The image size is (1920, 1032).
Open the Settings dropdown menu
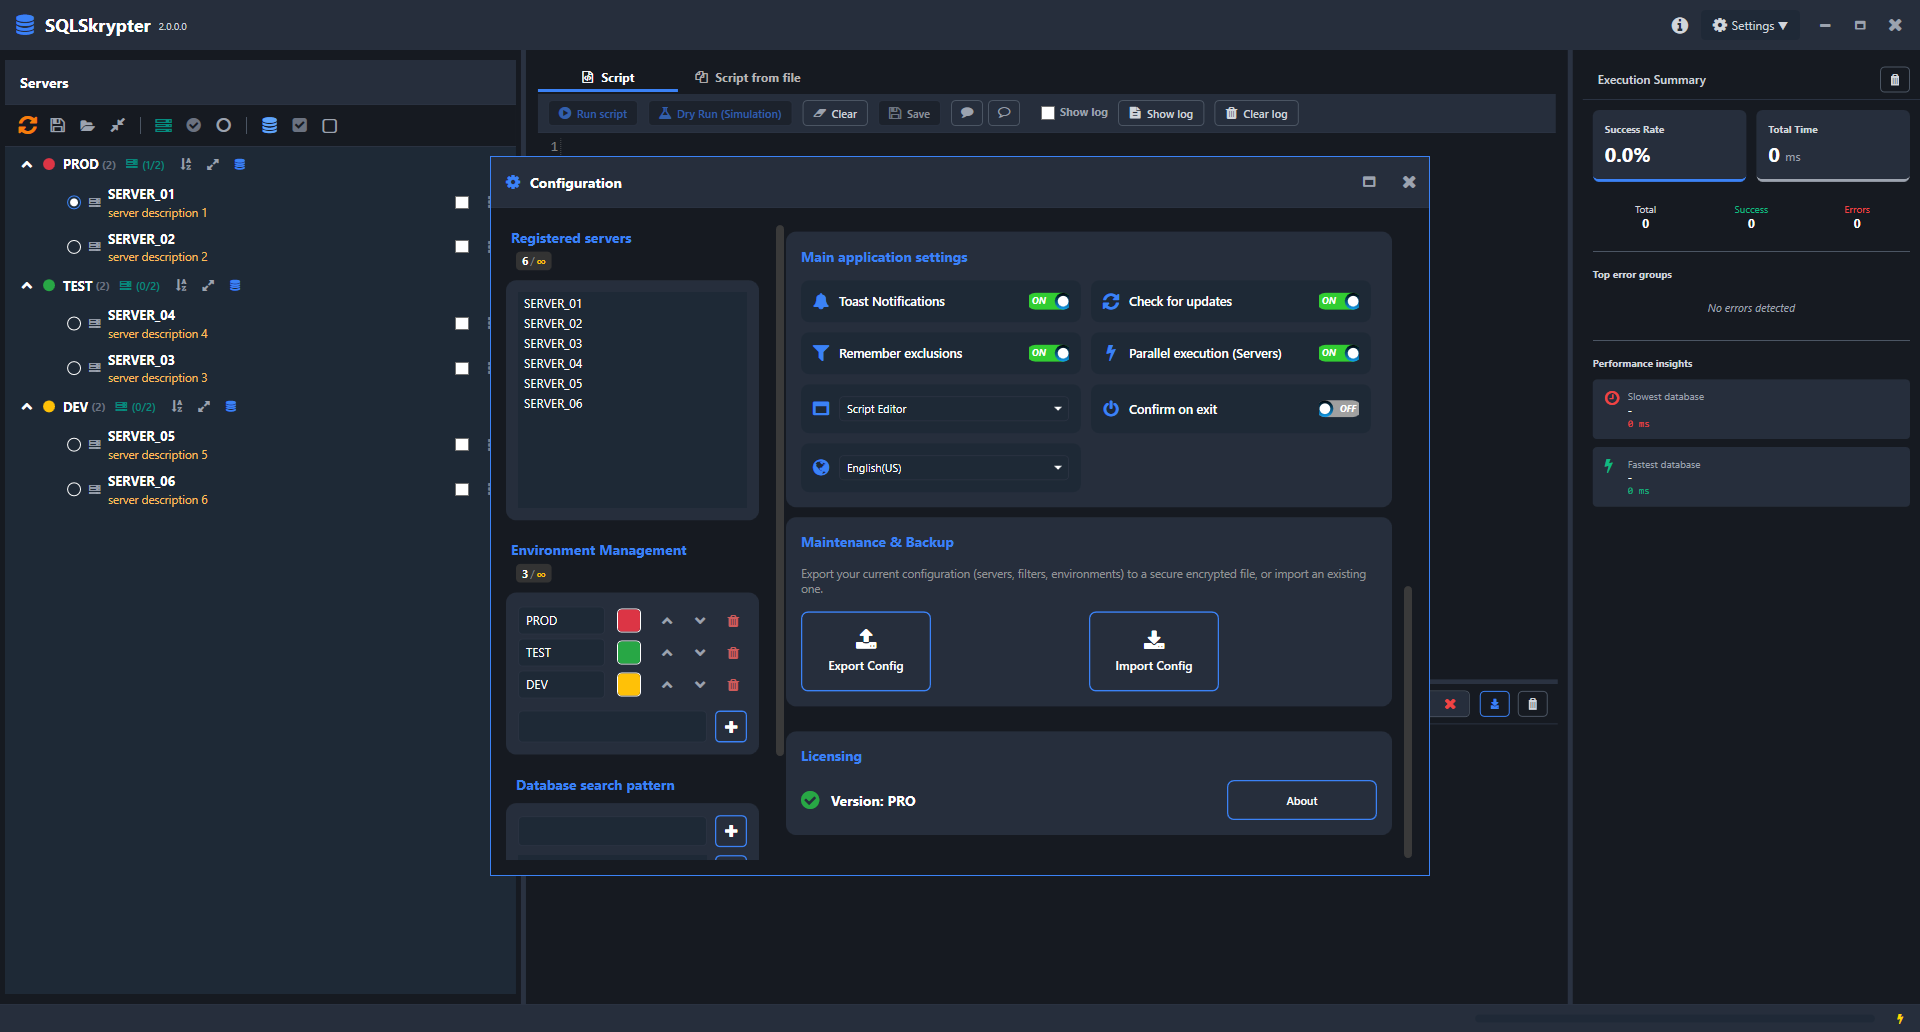click(1751, 25)
